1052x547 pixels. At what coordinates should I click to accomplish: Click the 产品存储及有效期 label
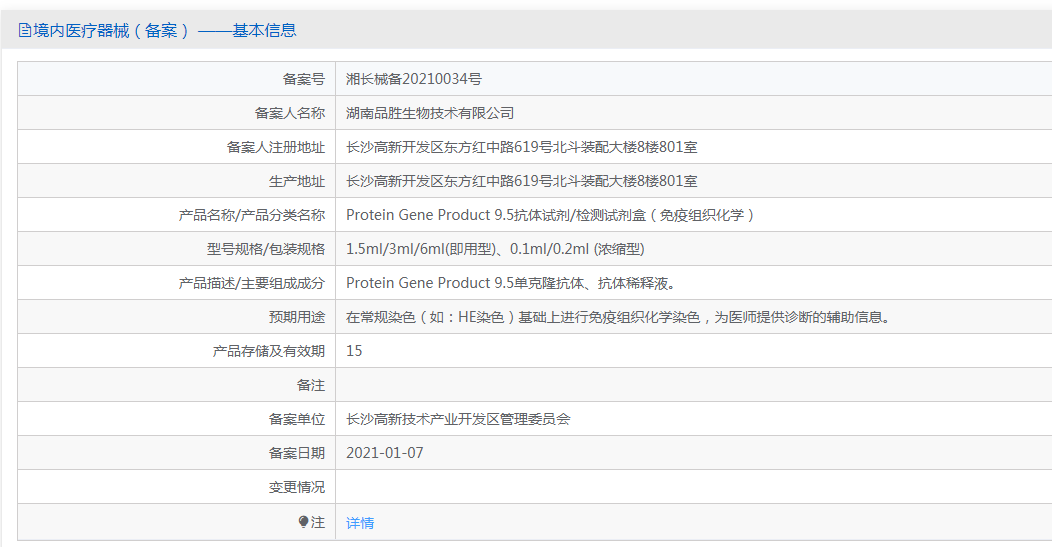click(x=269, y=352)
